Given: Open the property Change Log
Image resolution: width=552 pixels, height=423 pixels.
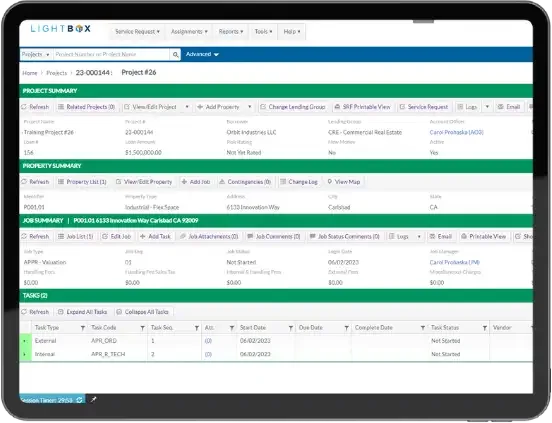Looking at the screenshot, I should point(299,182).
